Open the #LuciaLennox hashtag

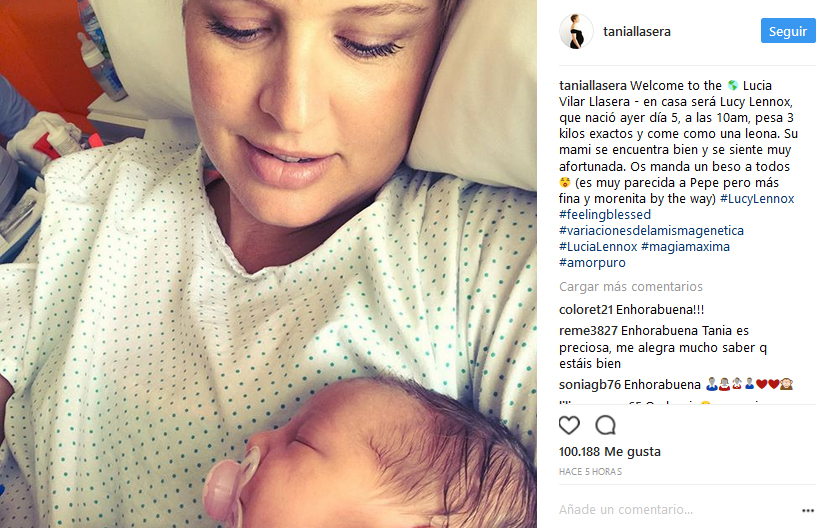coord(598,247)
